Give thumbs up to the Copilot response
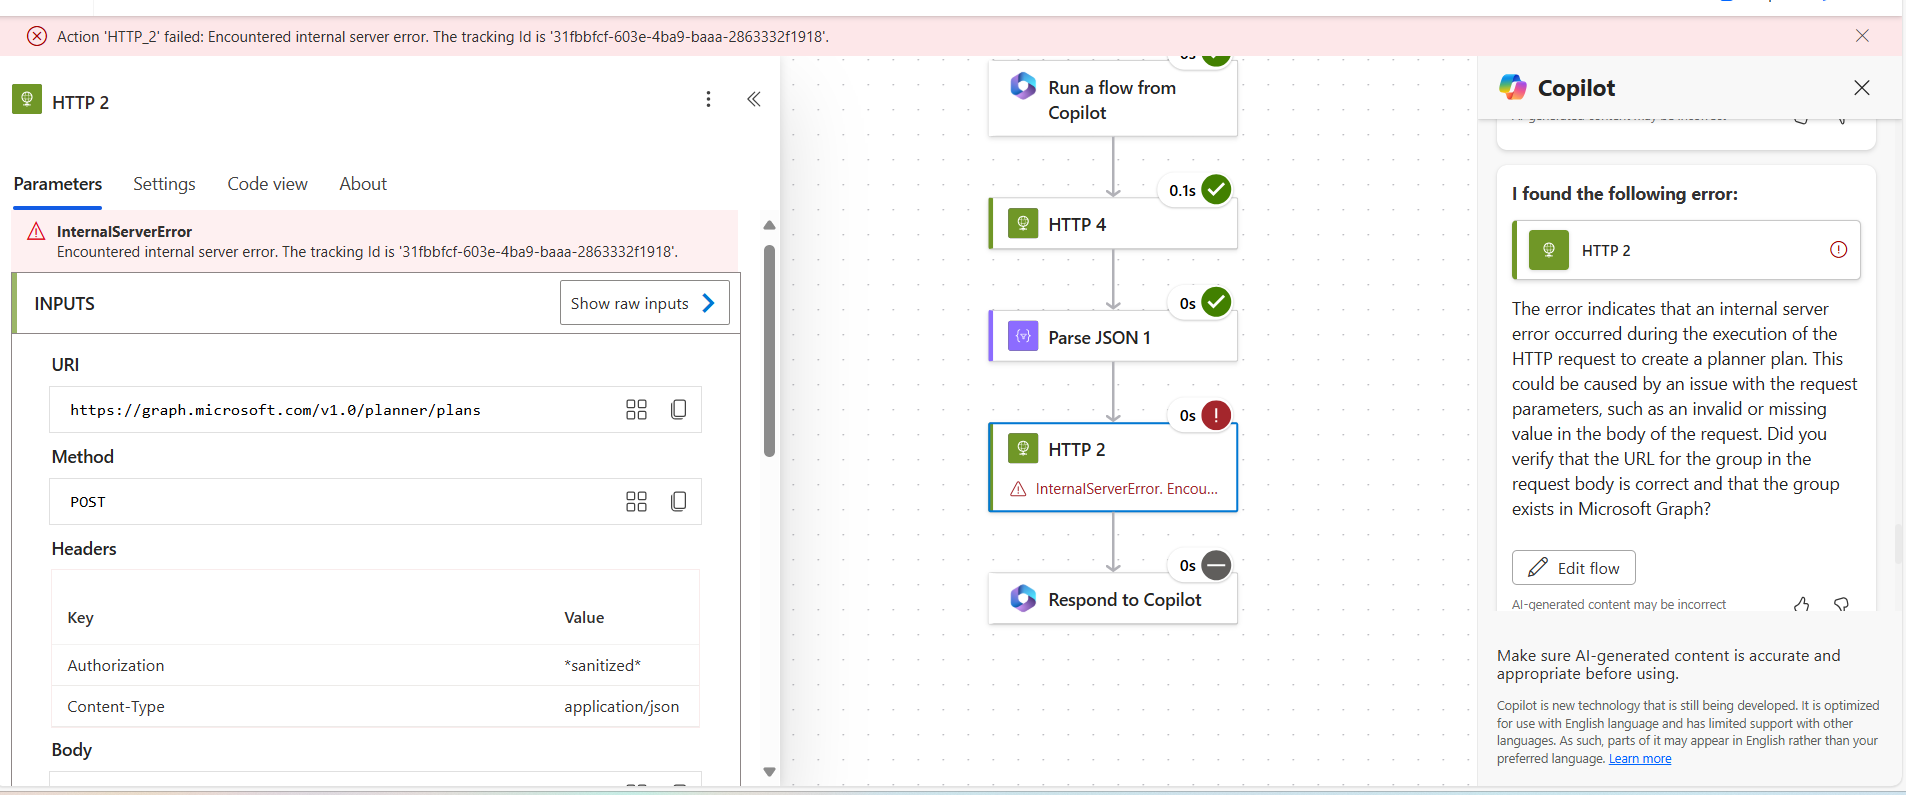This screenshot has height=795, width=1906. [x=1801, y=604]
